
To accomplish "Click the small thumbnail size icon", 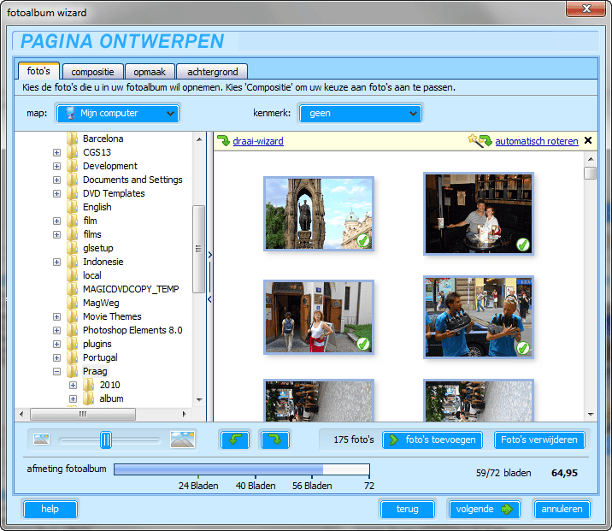I will [x=41, y=439].
